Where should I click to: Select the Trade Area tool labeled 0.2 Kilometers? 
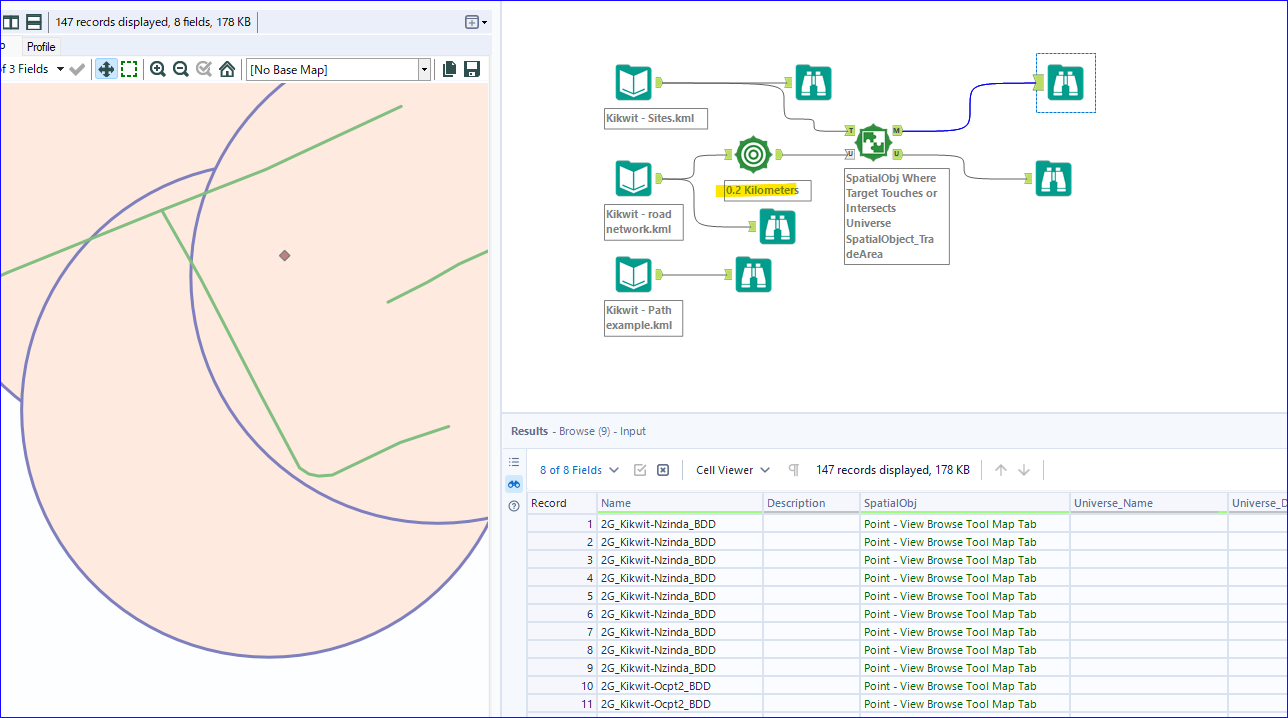tap(752, 155)
